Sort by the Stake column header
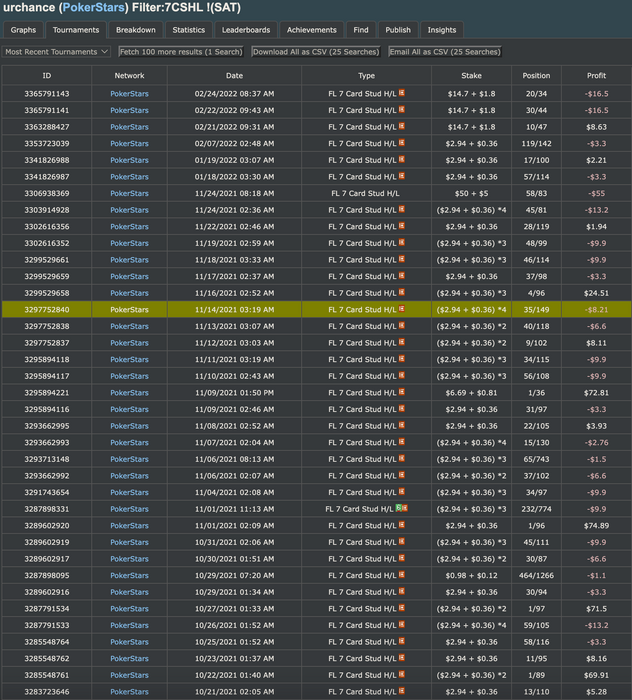 tap(471, 75)
